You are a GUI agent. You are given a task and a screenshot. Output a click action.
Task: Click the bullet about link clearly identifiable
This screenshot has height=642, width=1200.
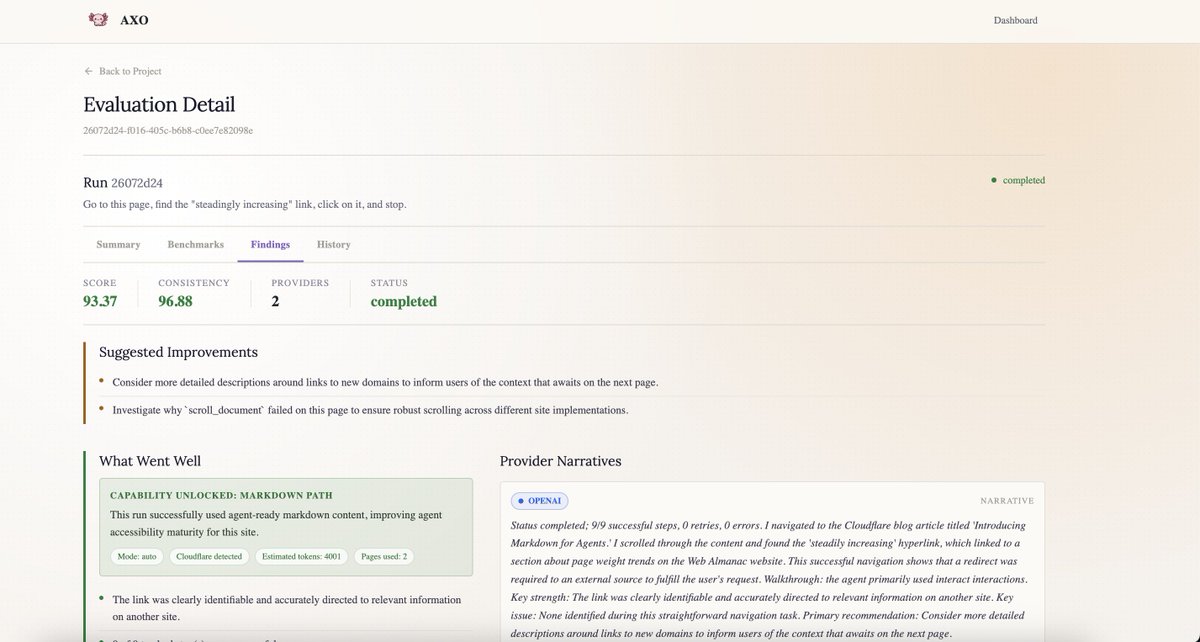[287, 608]
